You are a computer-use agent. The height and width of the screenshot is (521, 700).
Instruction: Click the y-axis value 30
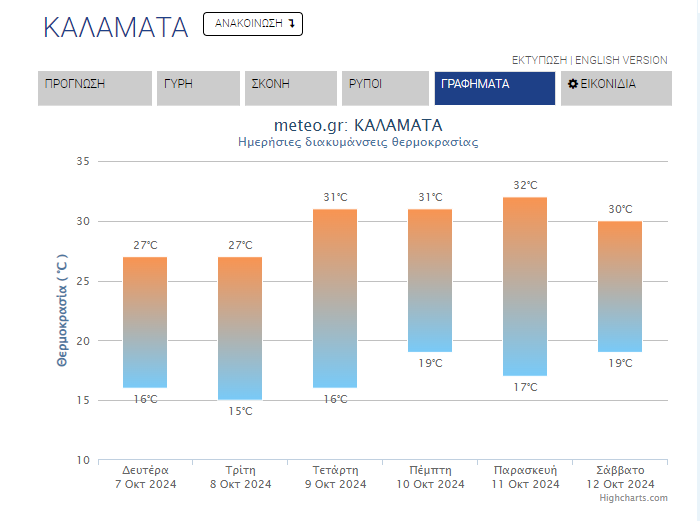tap(83, 221)
